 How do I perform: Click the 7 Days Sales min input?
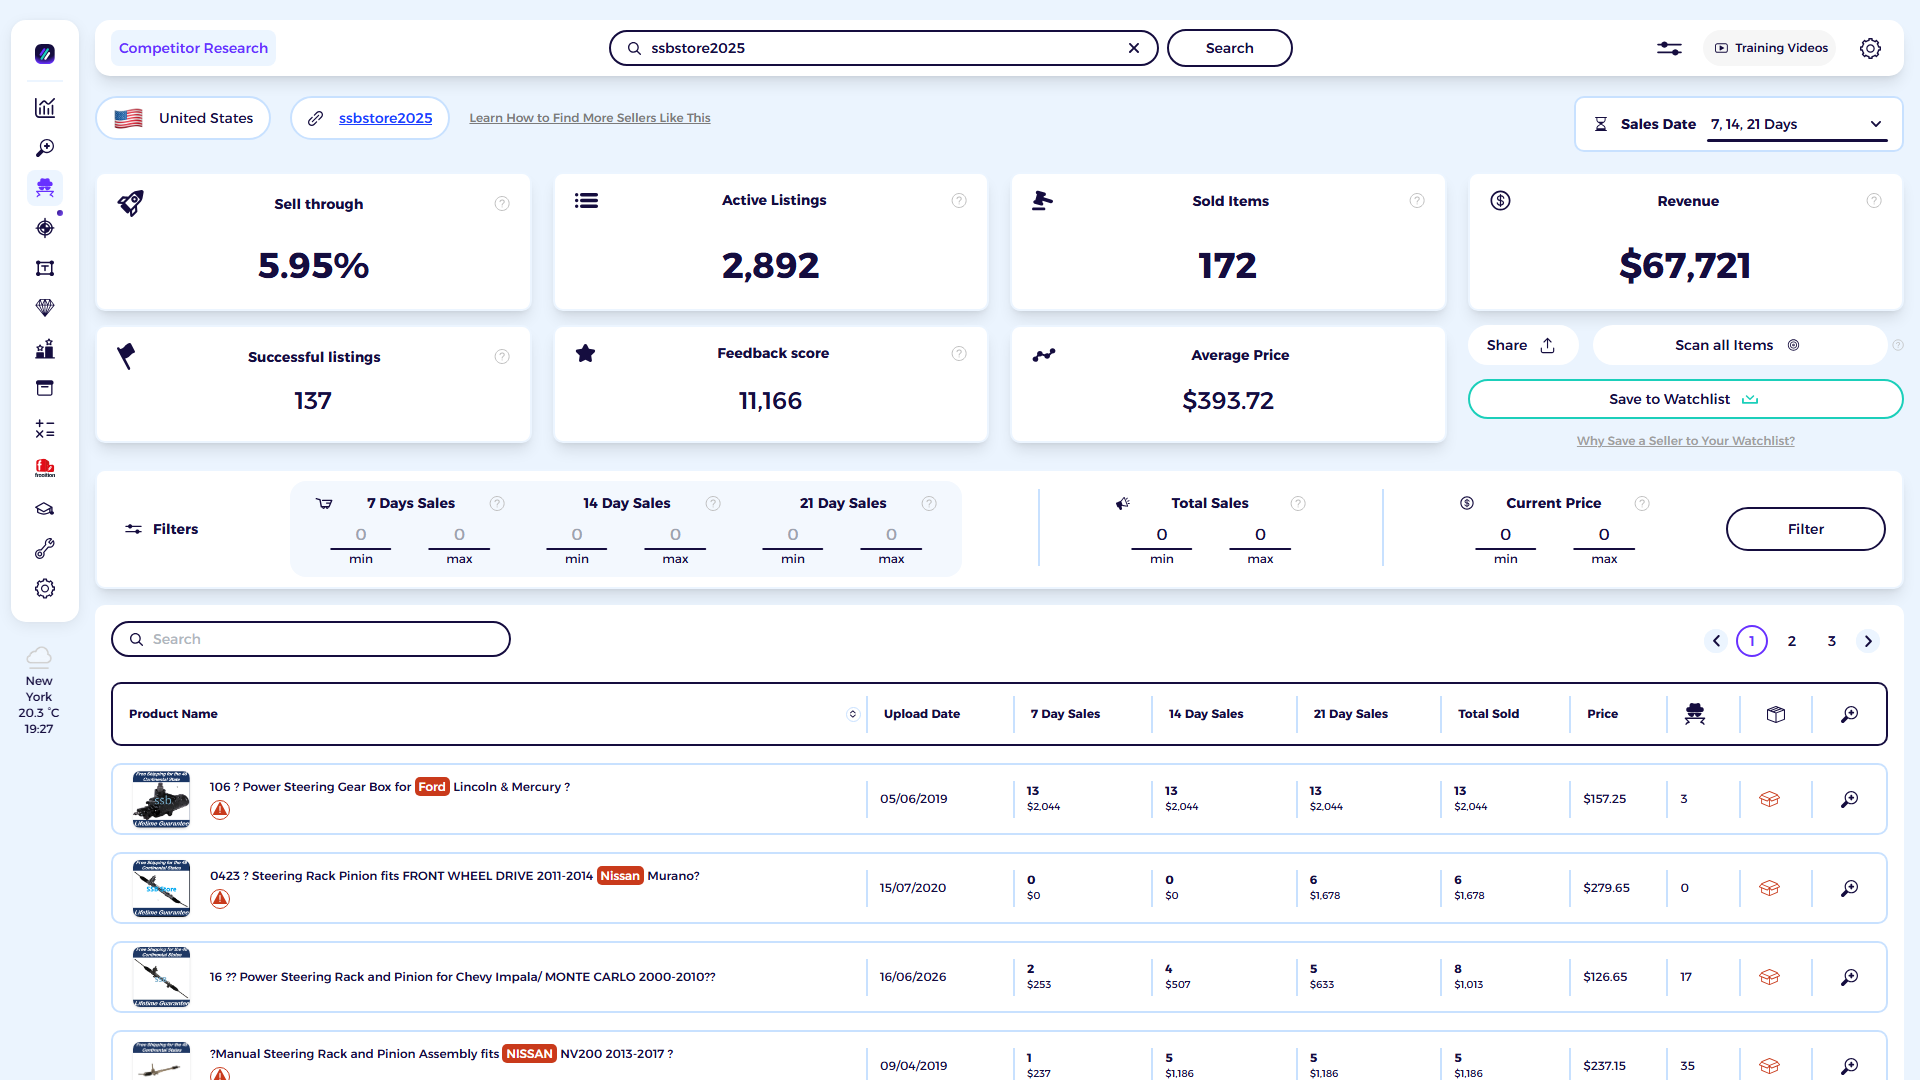click(x=361, y=535)
